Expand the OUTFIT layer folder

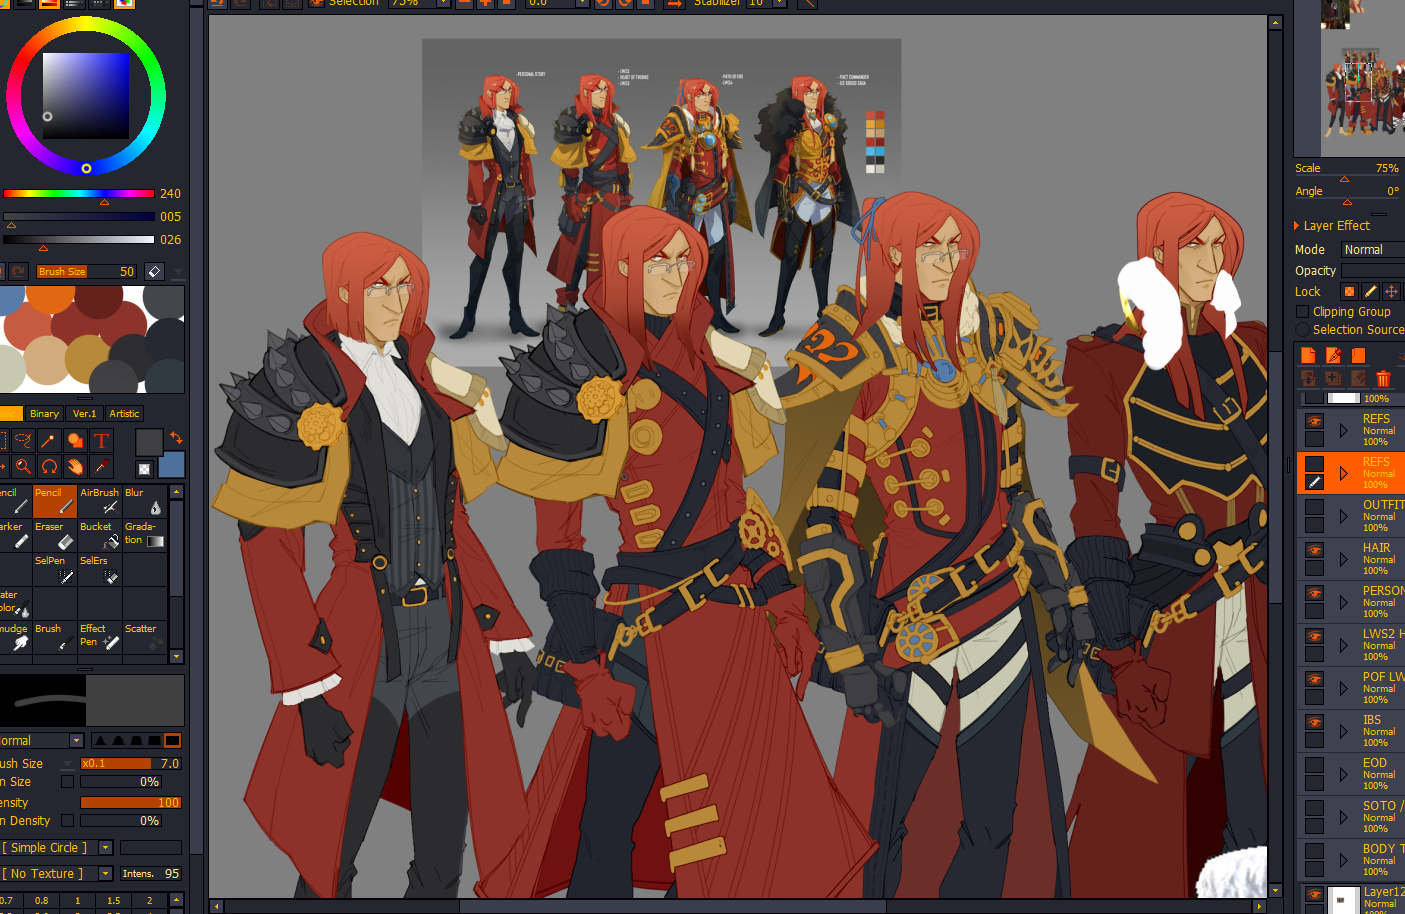point(1343,516)
